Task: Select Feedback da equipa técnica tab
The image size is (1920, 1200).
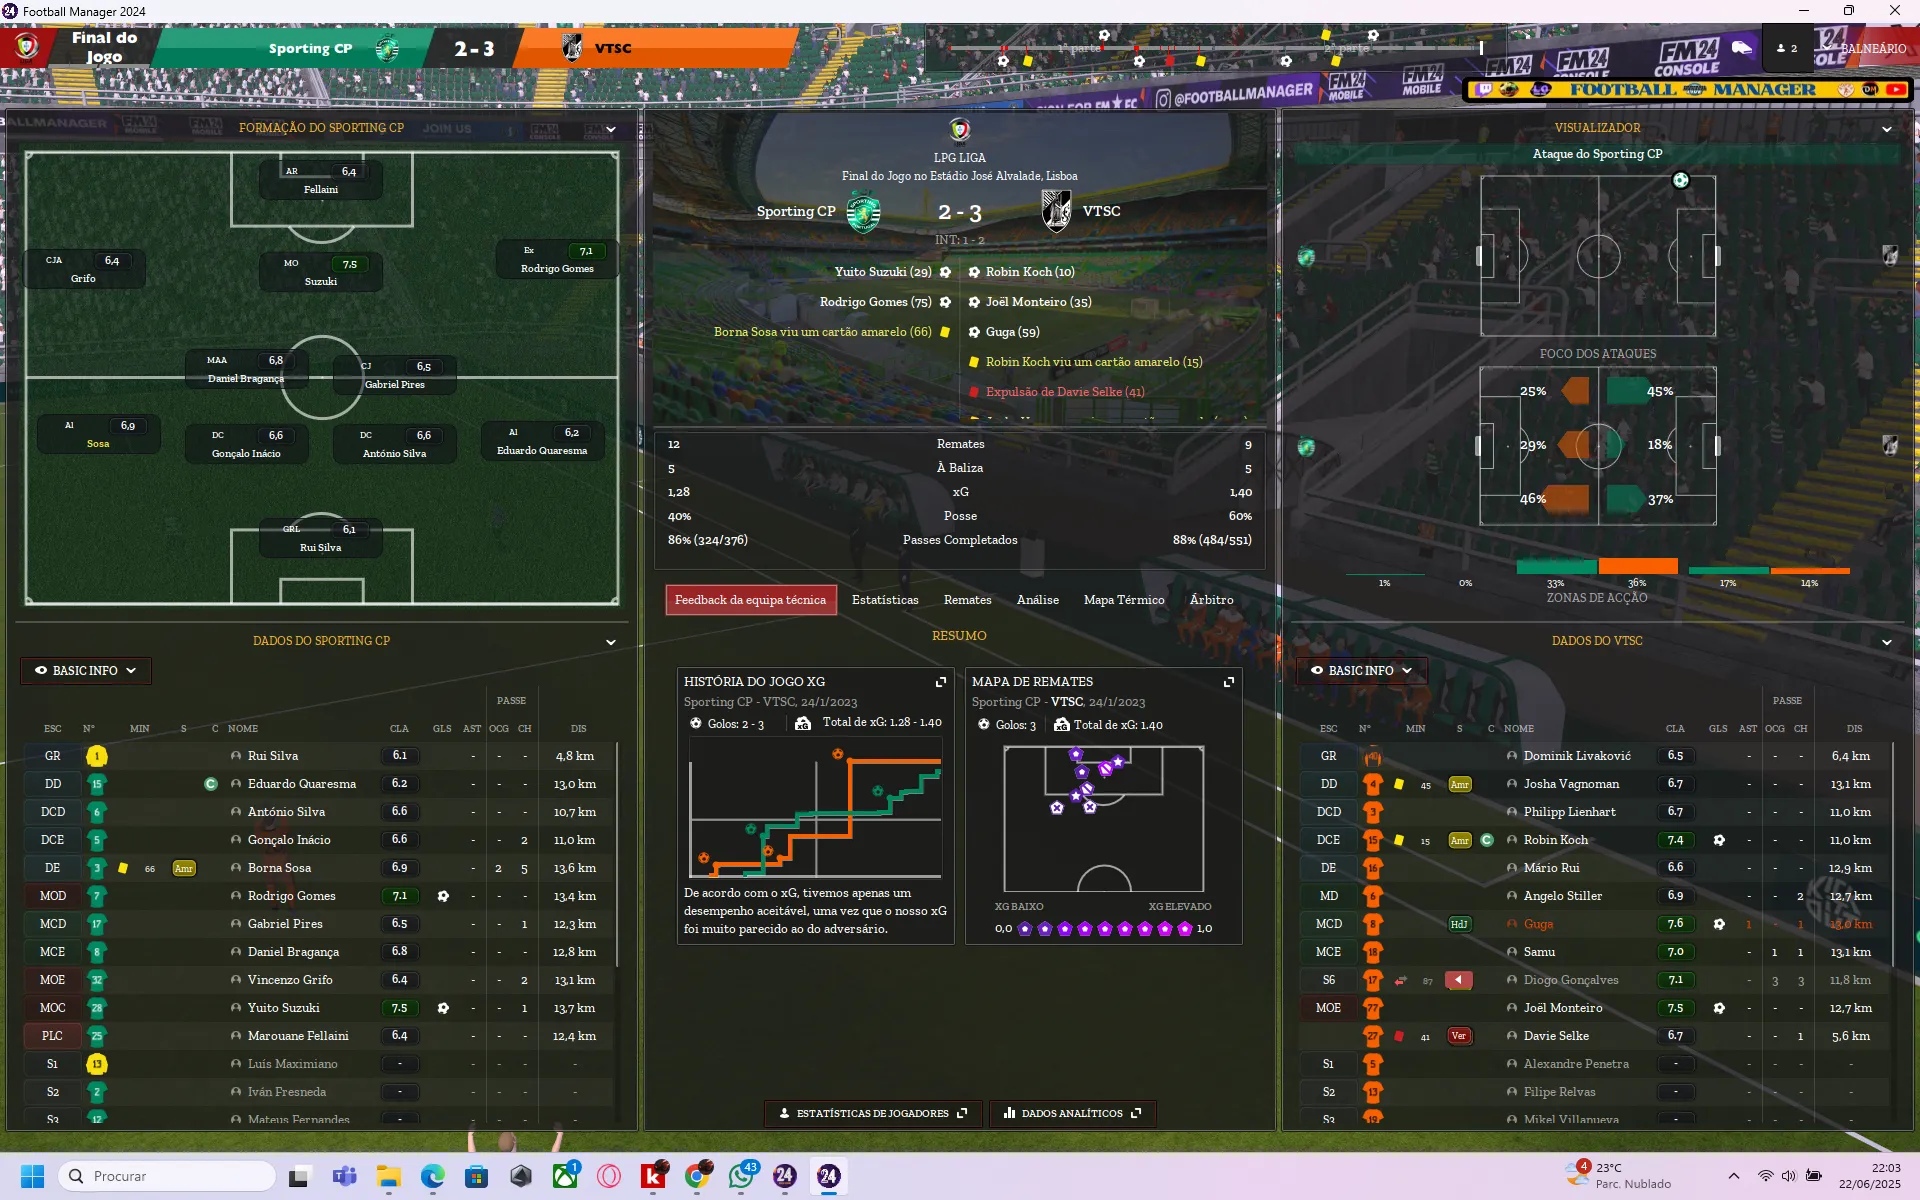Action: [x=750, y=600]
